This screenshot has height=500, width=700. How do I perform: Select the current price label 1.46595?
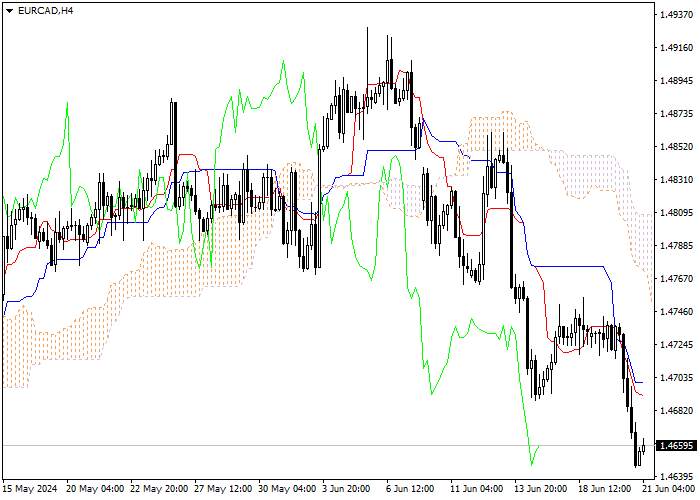tap(678, 446)
